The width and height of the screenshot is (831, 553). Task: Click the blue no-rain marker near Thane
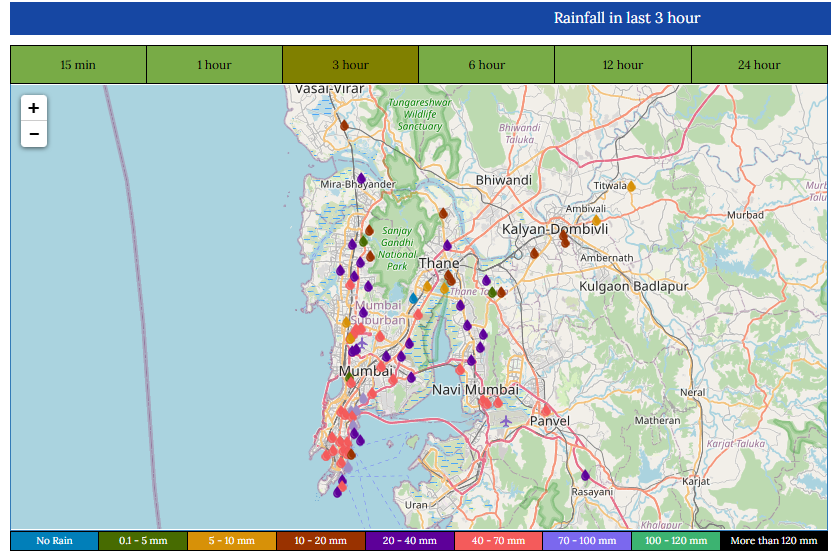pyautogui.click(x=413, y=299)
